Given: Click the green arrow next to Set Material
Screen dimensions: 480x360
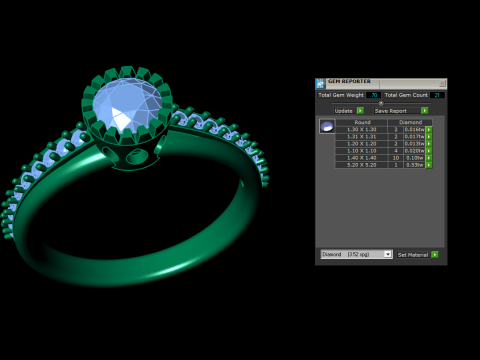Looking at the screenshot, I should [435, 255].
